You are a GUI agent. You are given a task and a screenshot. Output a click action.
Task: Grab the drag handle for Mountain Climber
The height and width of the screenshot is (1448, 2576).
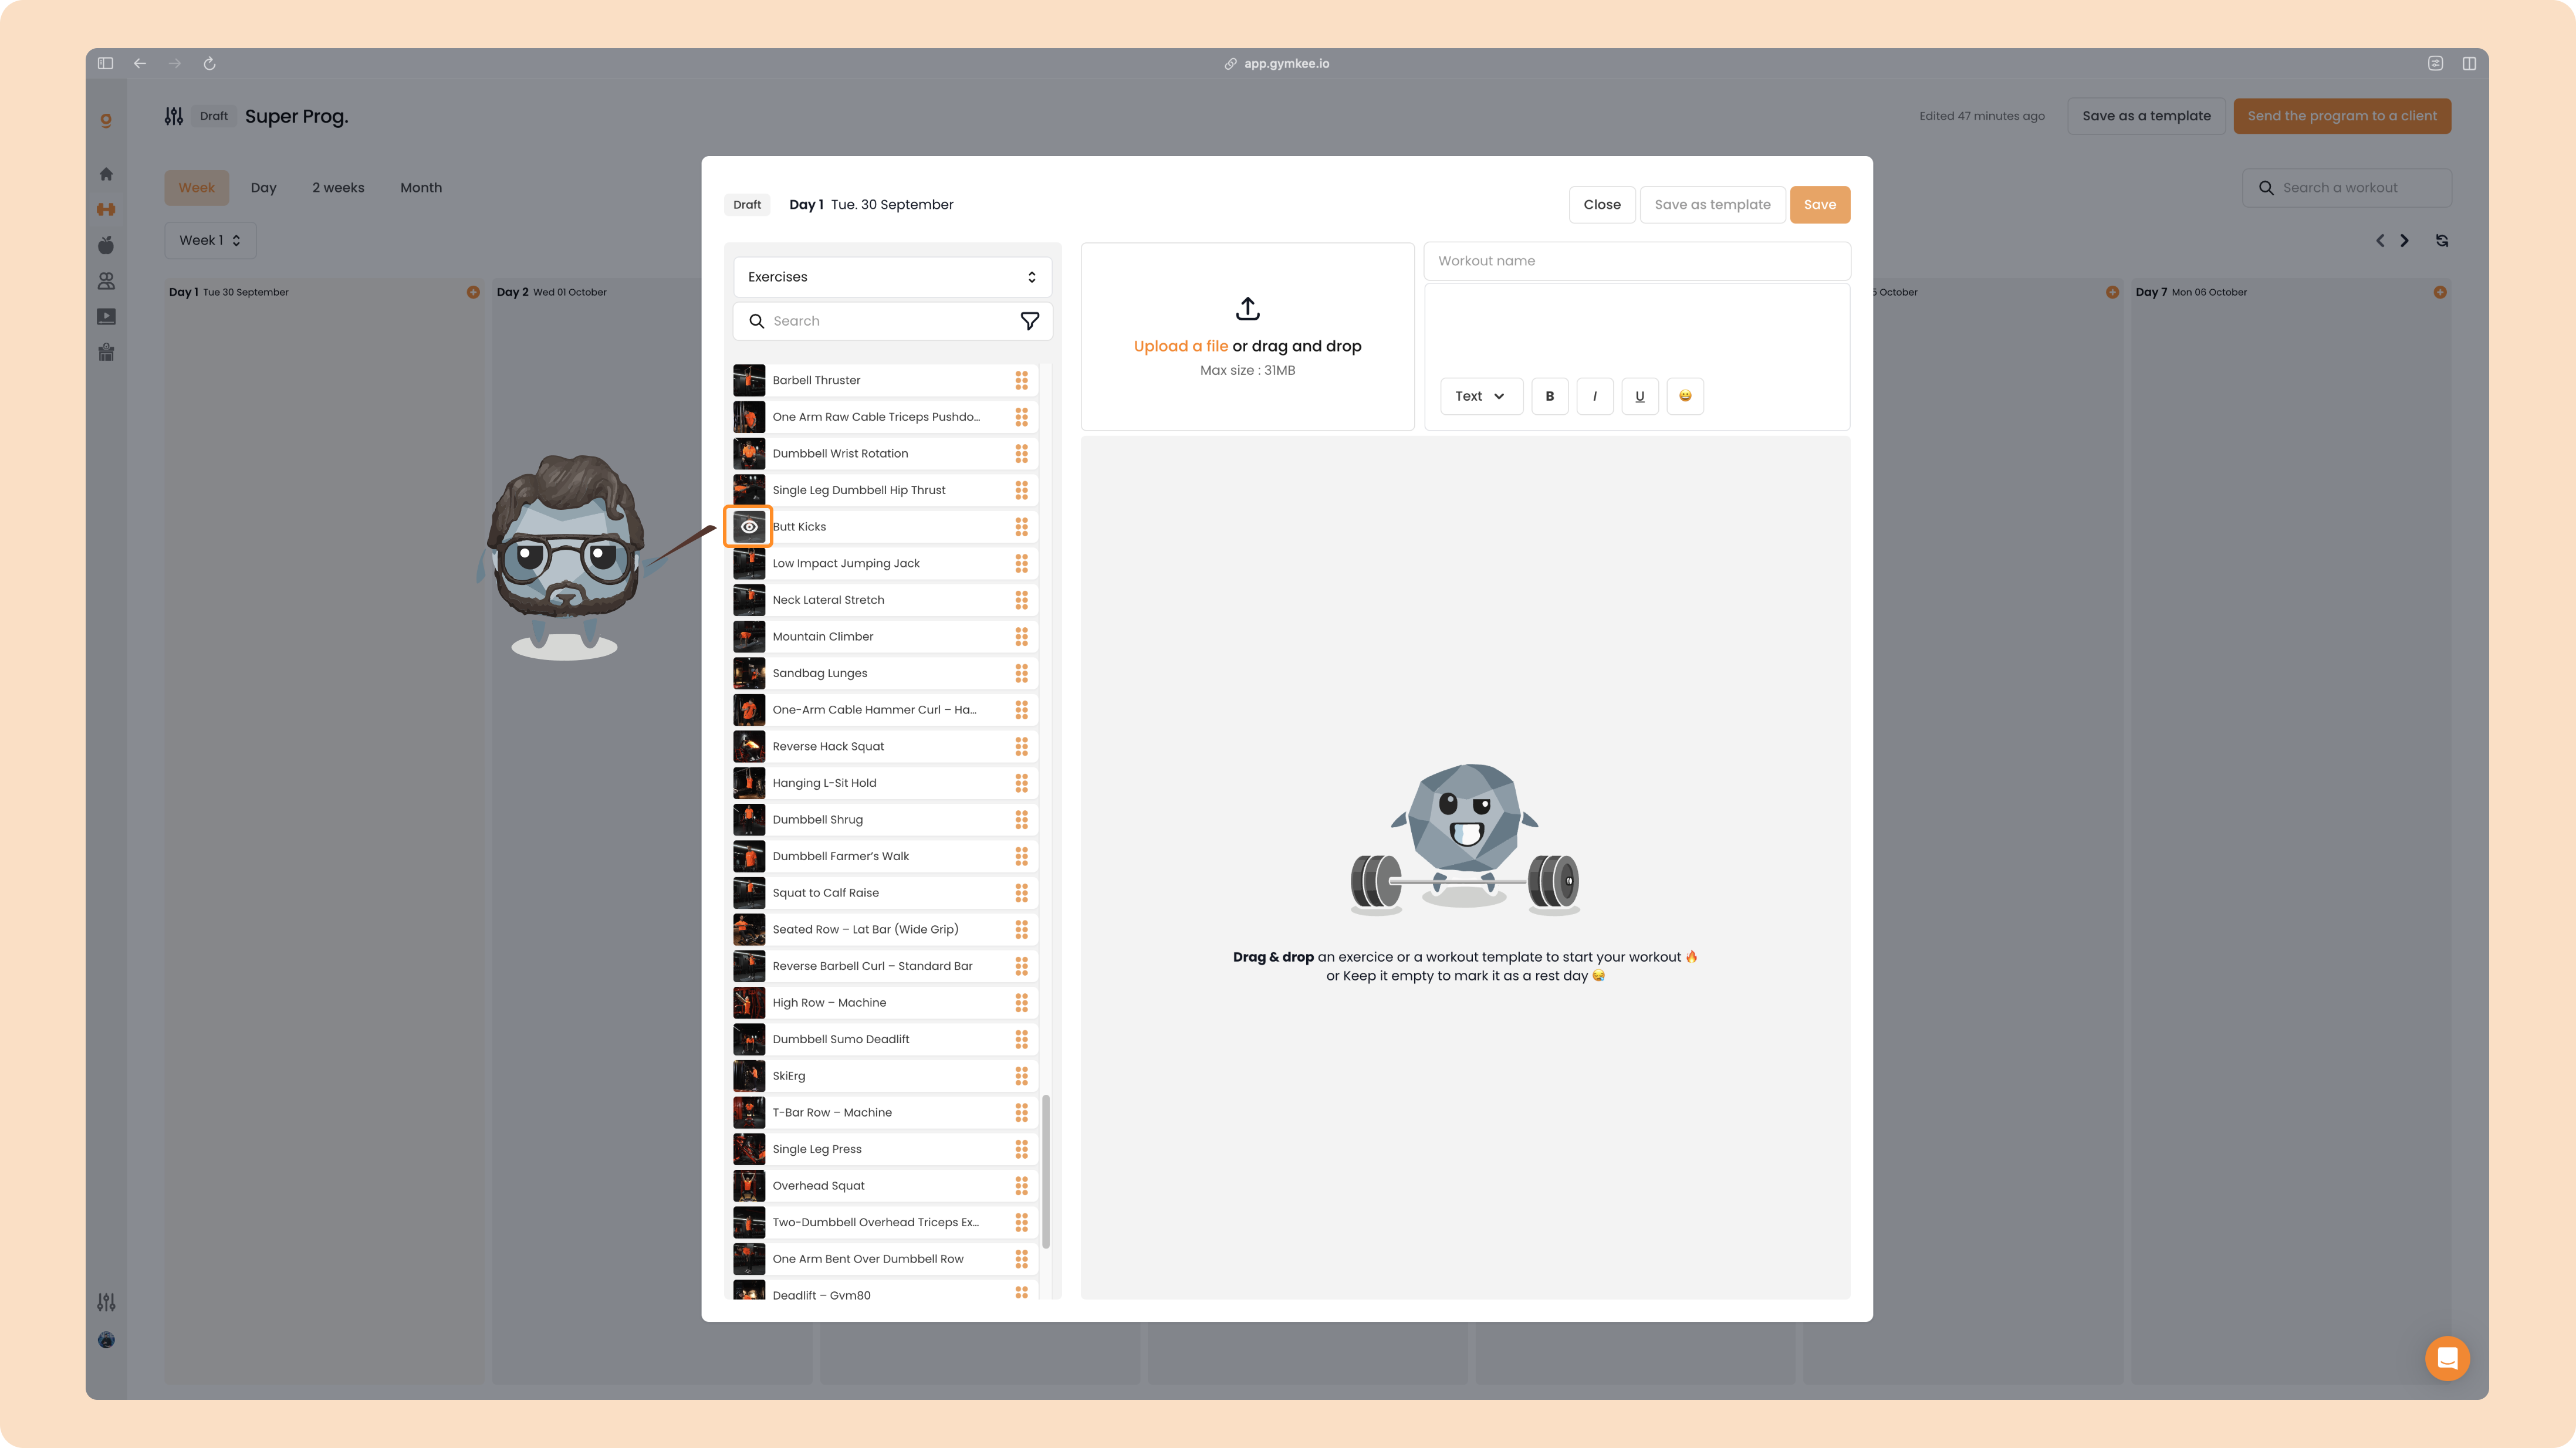(1021, 636)
